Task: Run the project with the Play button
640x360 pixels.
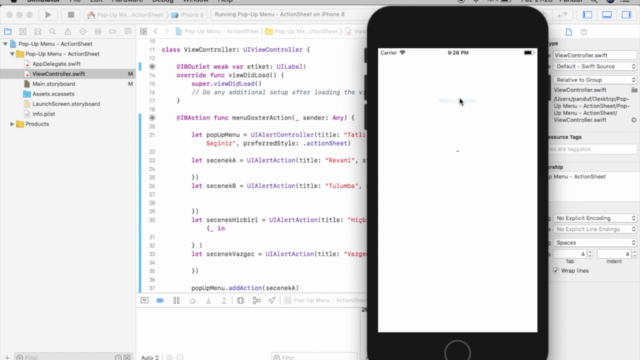Action: (48, 15)
